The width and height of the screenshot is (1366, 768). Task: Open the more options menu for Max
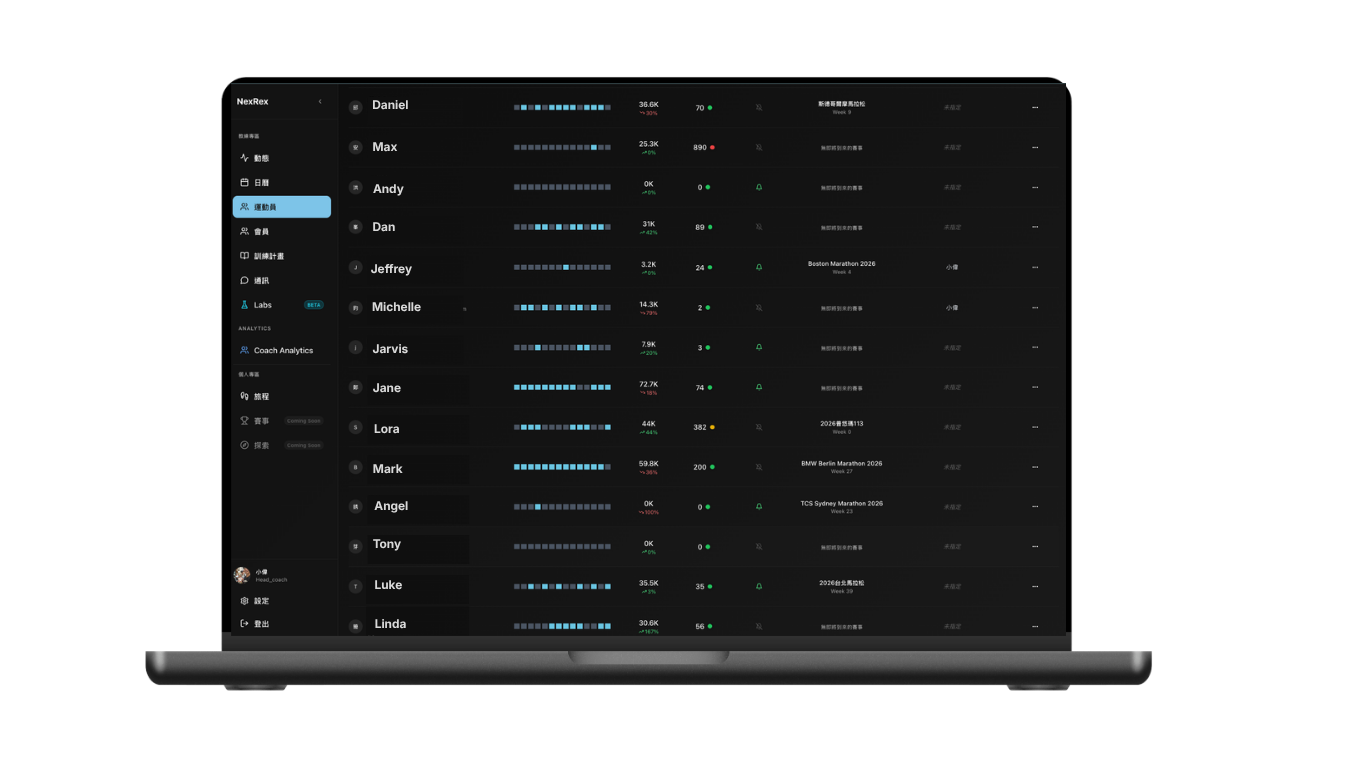[x=1035, y=147]
